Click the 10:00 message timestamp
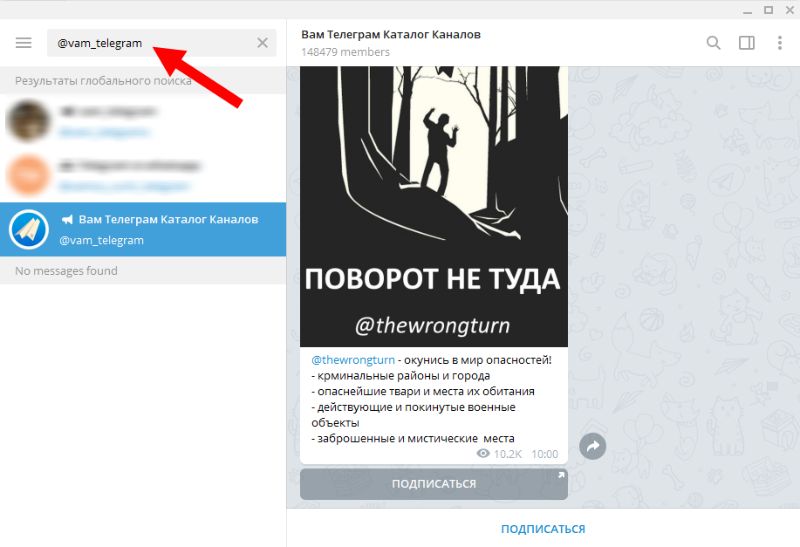 pos(545,454)
